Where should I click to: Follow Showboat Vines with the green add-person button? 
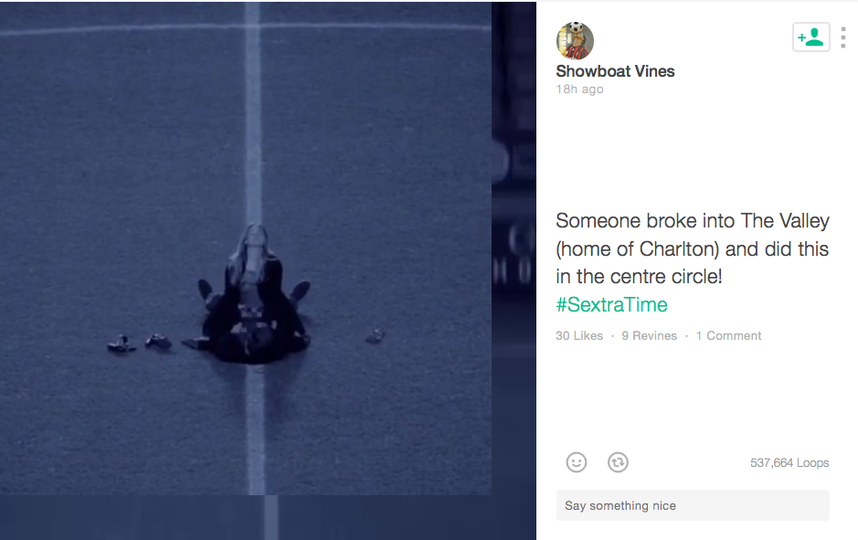(811, 37)
